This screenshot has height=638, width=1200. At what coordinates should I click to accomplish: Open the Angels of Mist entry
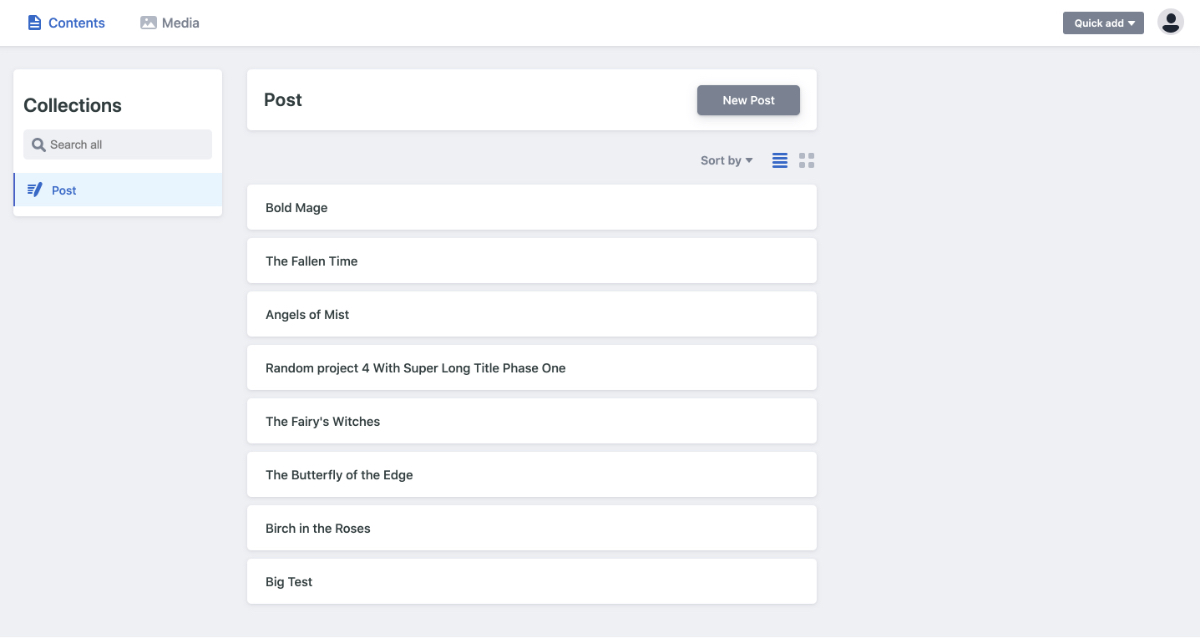[531, 314]
